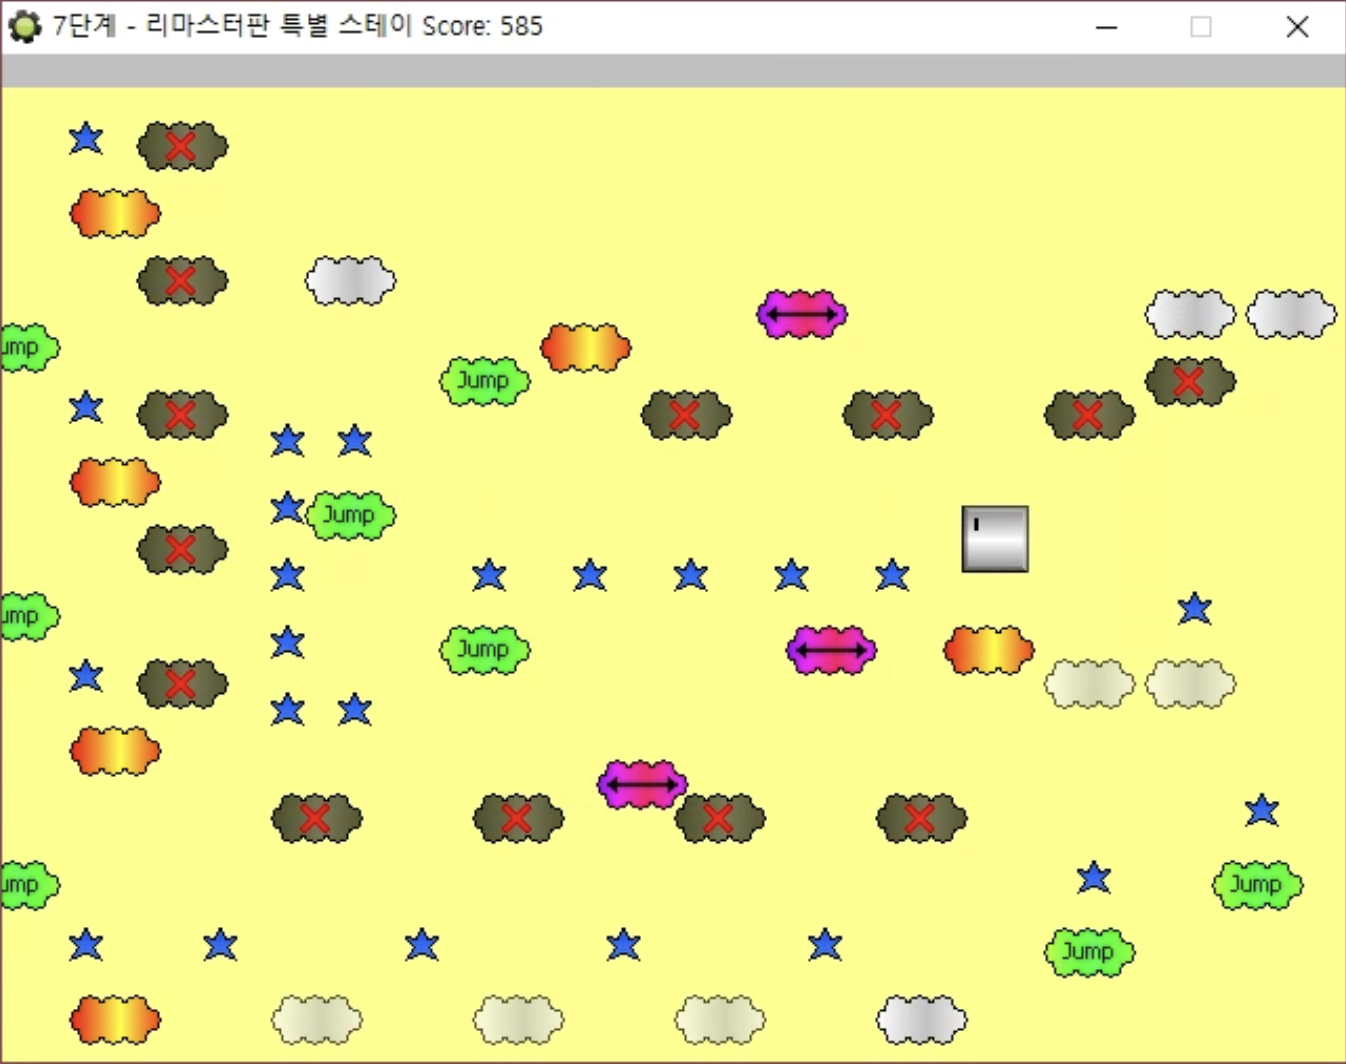The width and height of the screenshot is (1346, 1064).
Task: Click the red X cloud directly beneath the two white clouds
Action: (1190, 382)
